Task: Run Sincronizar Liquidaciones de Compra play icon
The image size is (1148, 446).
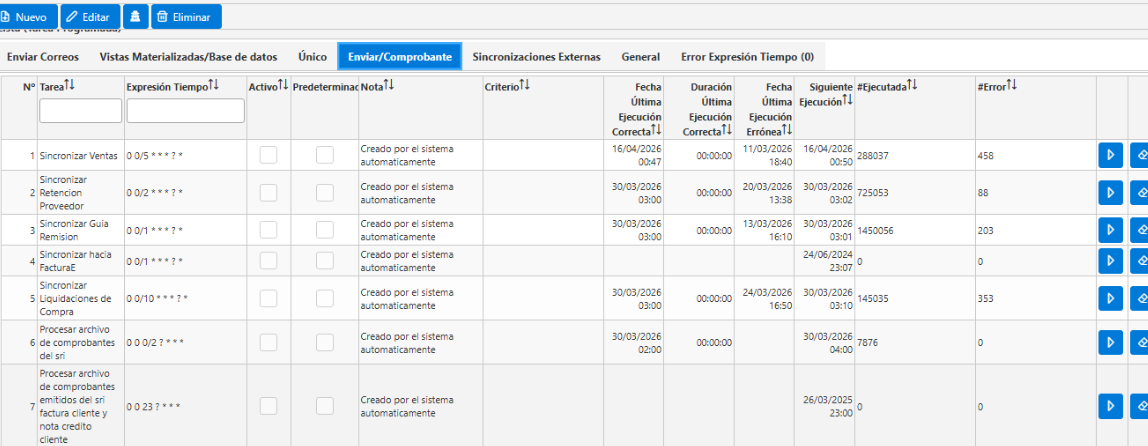Action: 1110,298
